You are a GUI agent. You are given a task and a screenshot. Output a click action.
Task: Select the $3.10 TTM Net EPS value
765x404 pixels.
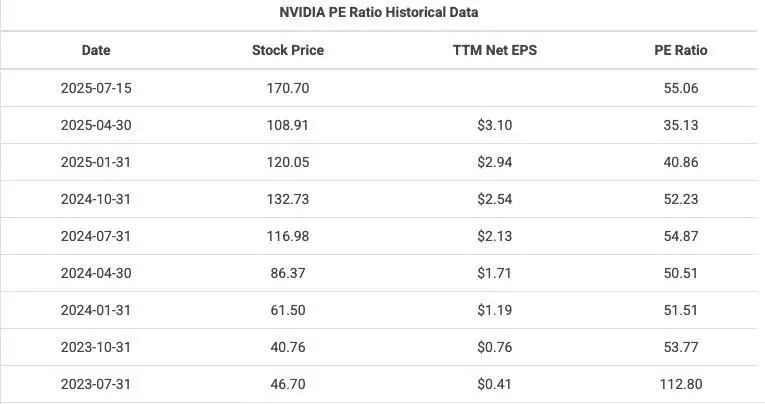(x=494, y=125)
